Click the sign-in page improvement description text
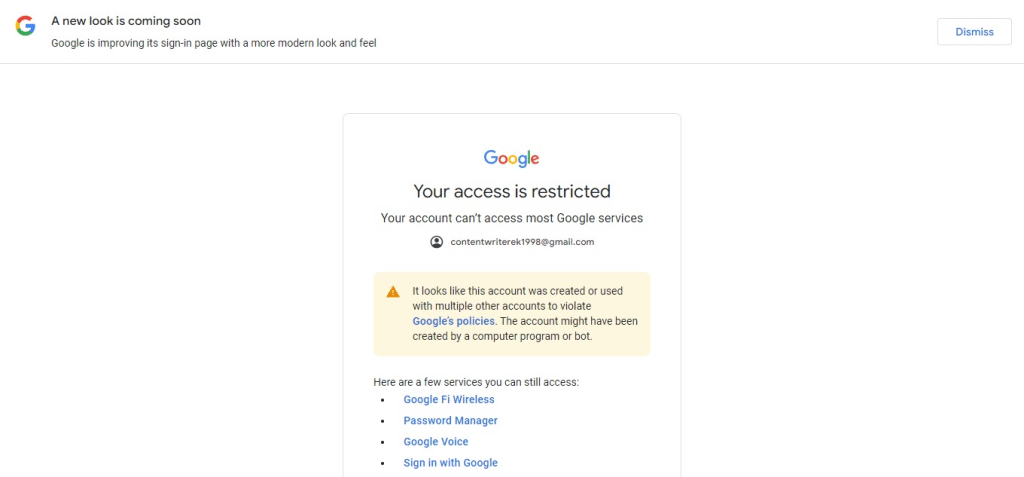Viewport: 1024px width, 477px height. click(214, 44)
